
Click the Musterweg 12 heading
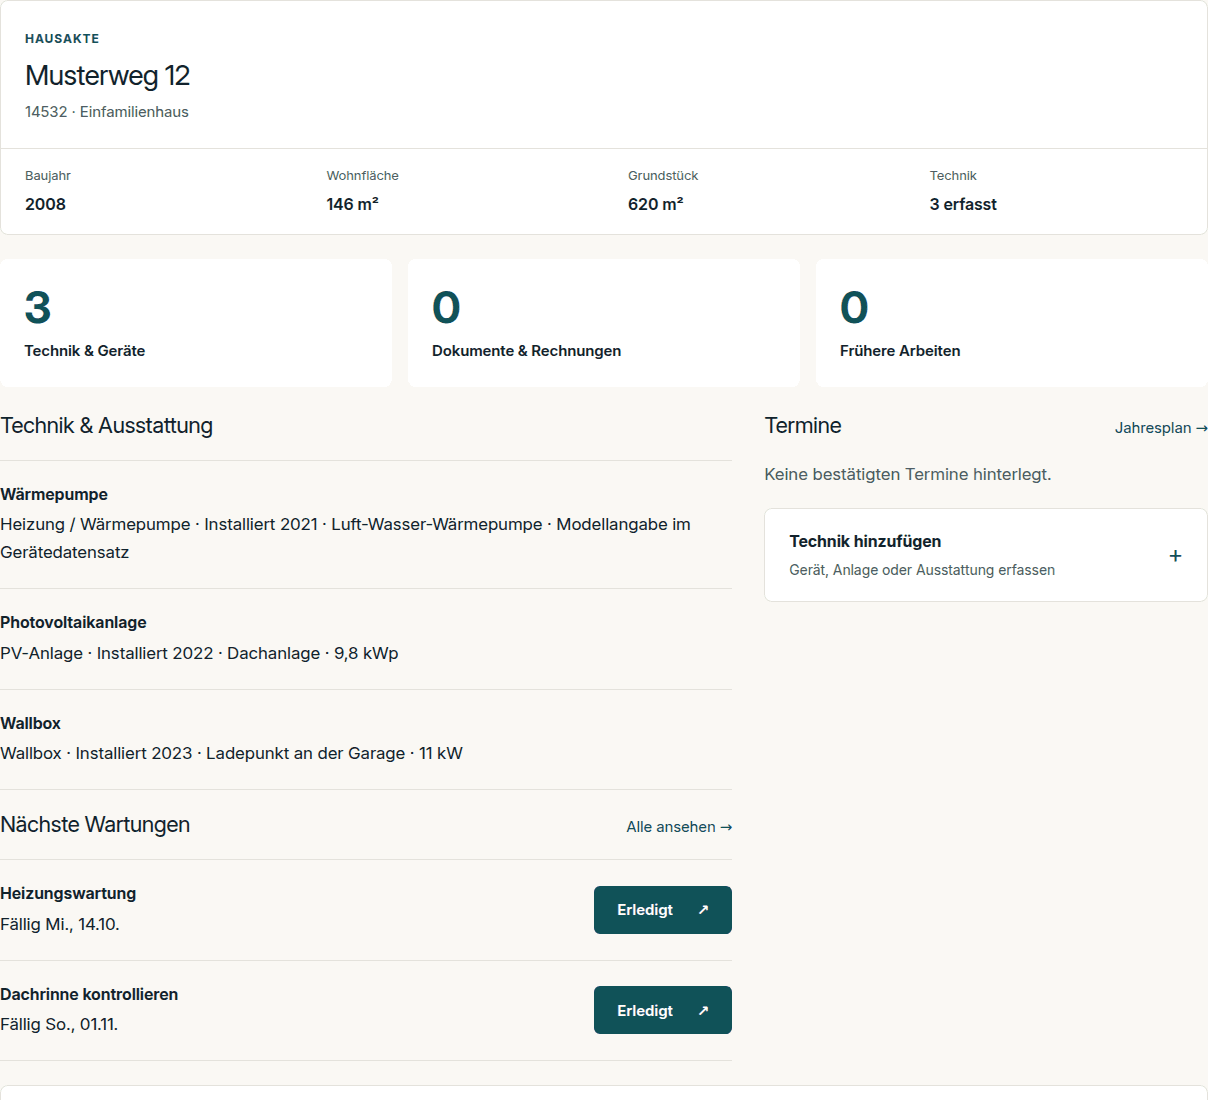108,76
